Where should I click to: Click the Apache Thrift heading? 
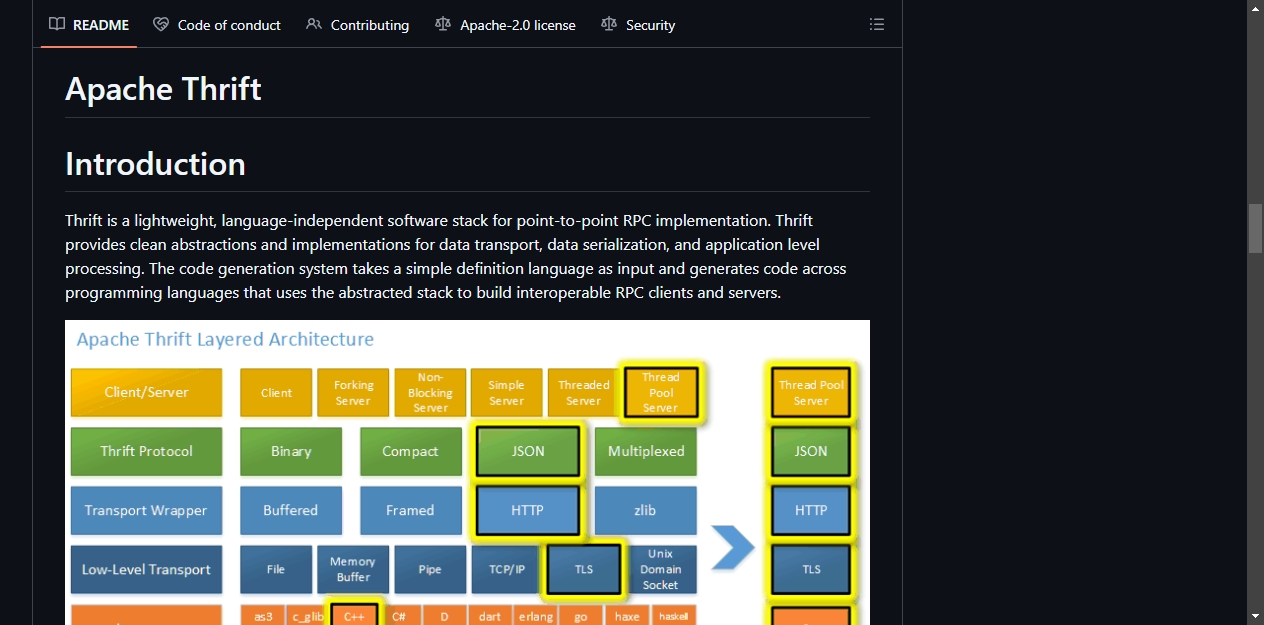pos(163,89)
